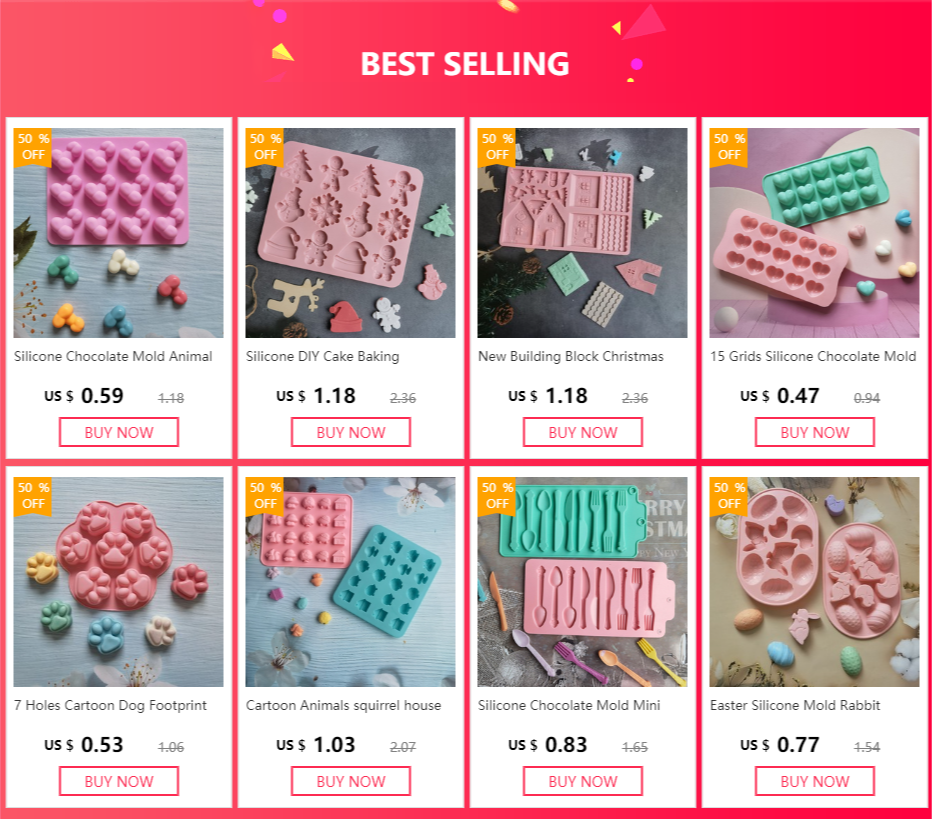The image size is (932, 819).
Task: Open the Easter Silicone Mold Rabbit title link
Action: [795, 705]
